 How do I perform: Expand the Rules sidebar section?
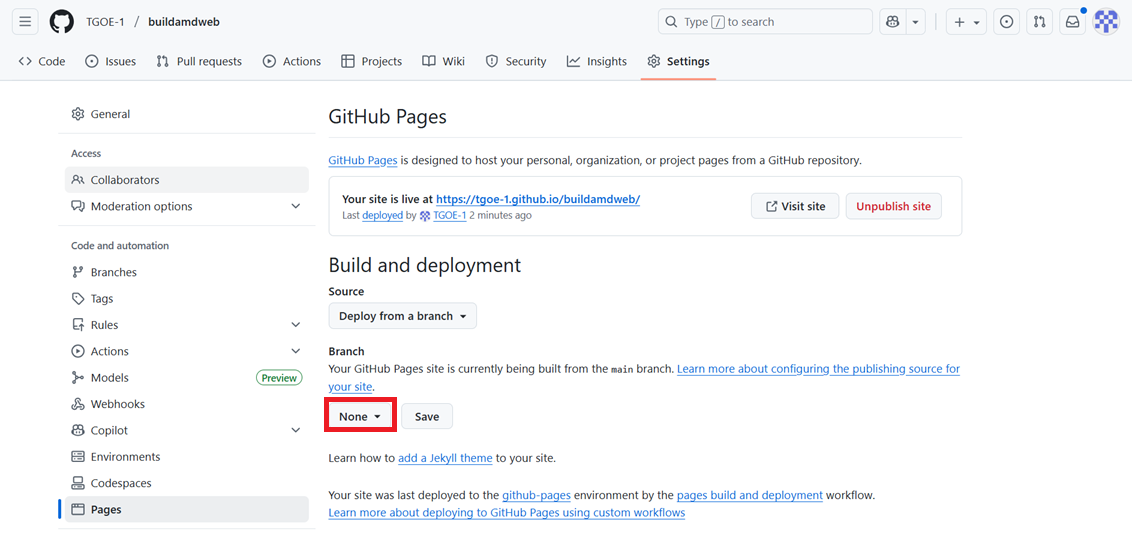[295, 325]
